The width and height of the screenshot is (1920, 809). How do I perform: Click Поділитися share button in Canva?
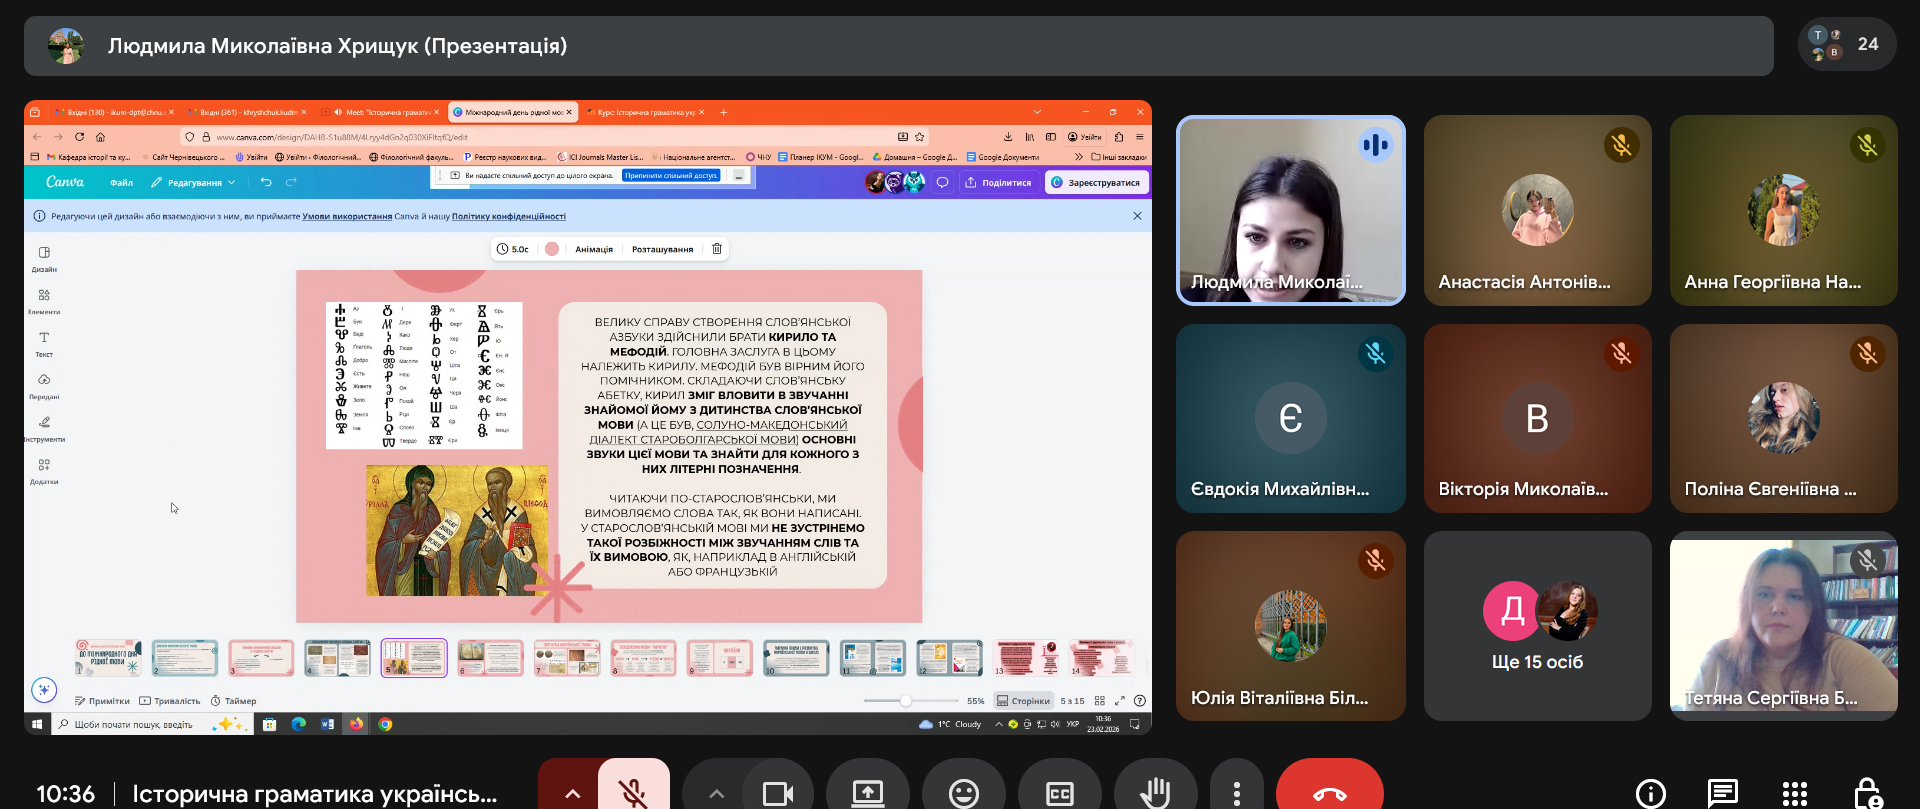tap(997, 182)
